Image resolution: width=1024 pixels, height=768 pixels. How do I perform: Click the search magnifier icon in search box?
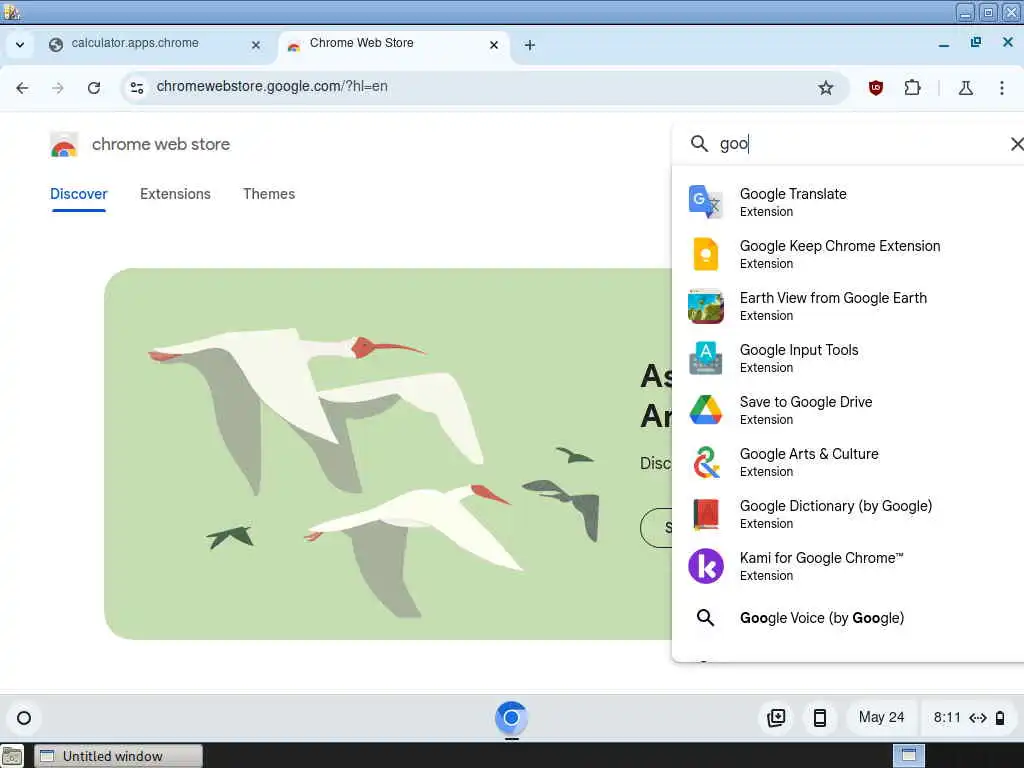(699, 144)
